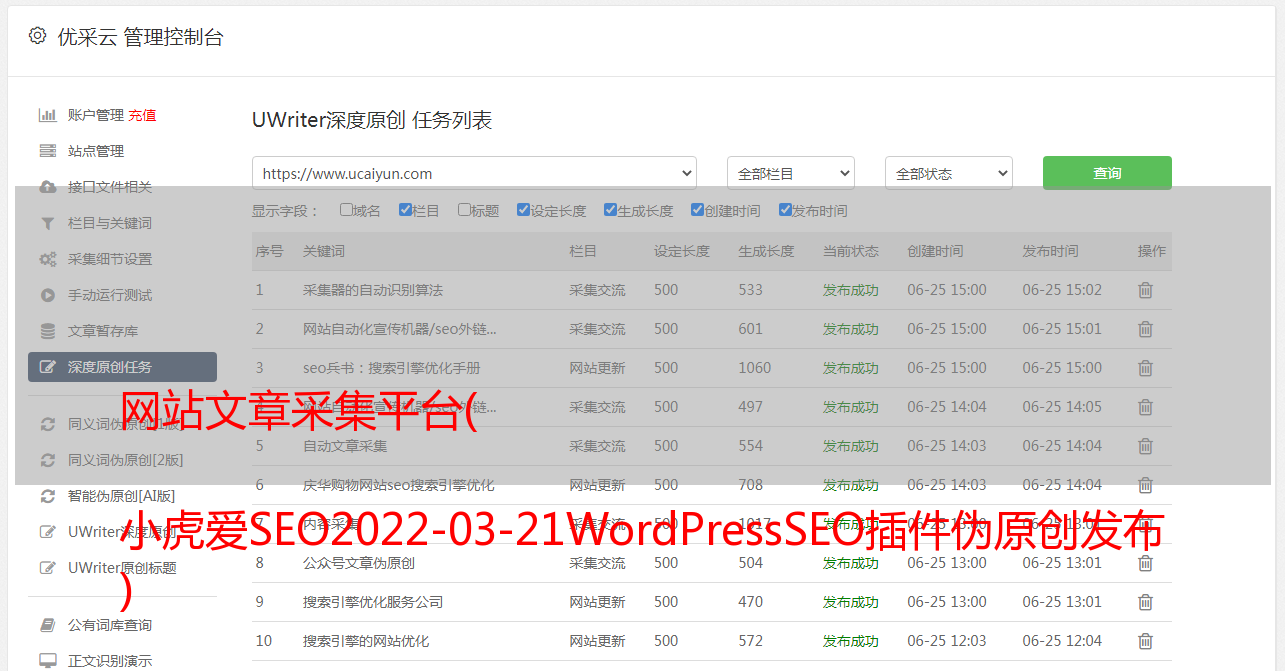Open UWriter原创标题 in the sidebar
Viewport: 1285px width, 671px height.
click(122, 568)
